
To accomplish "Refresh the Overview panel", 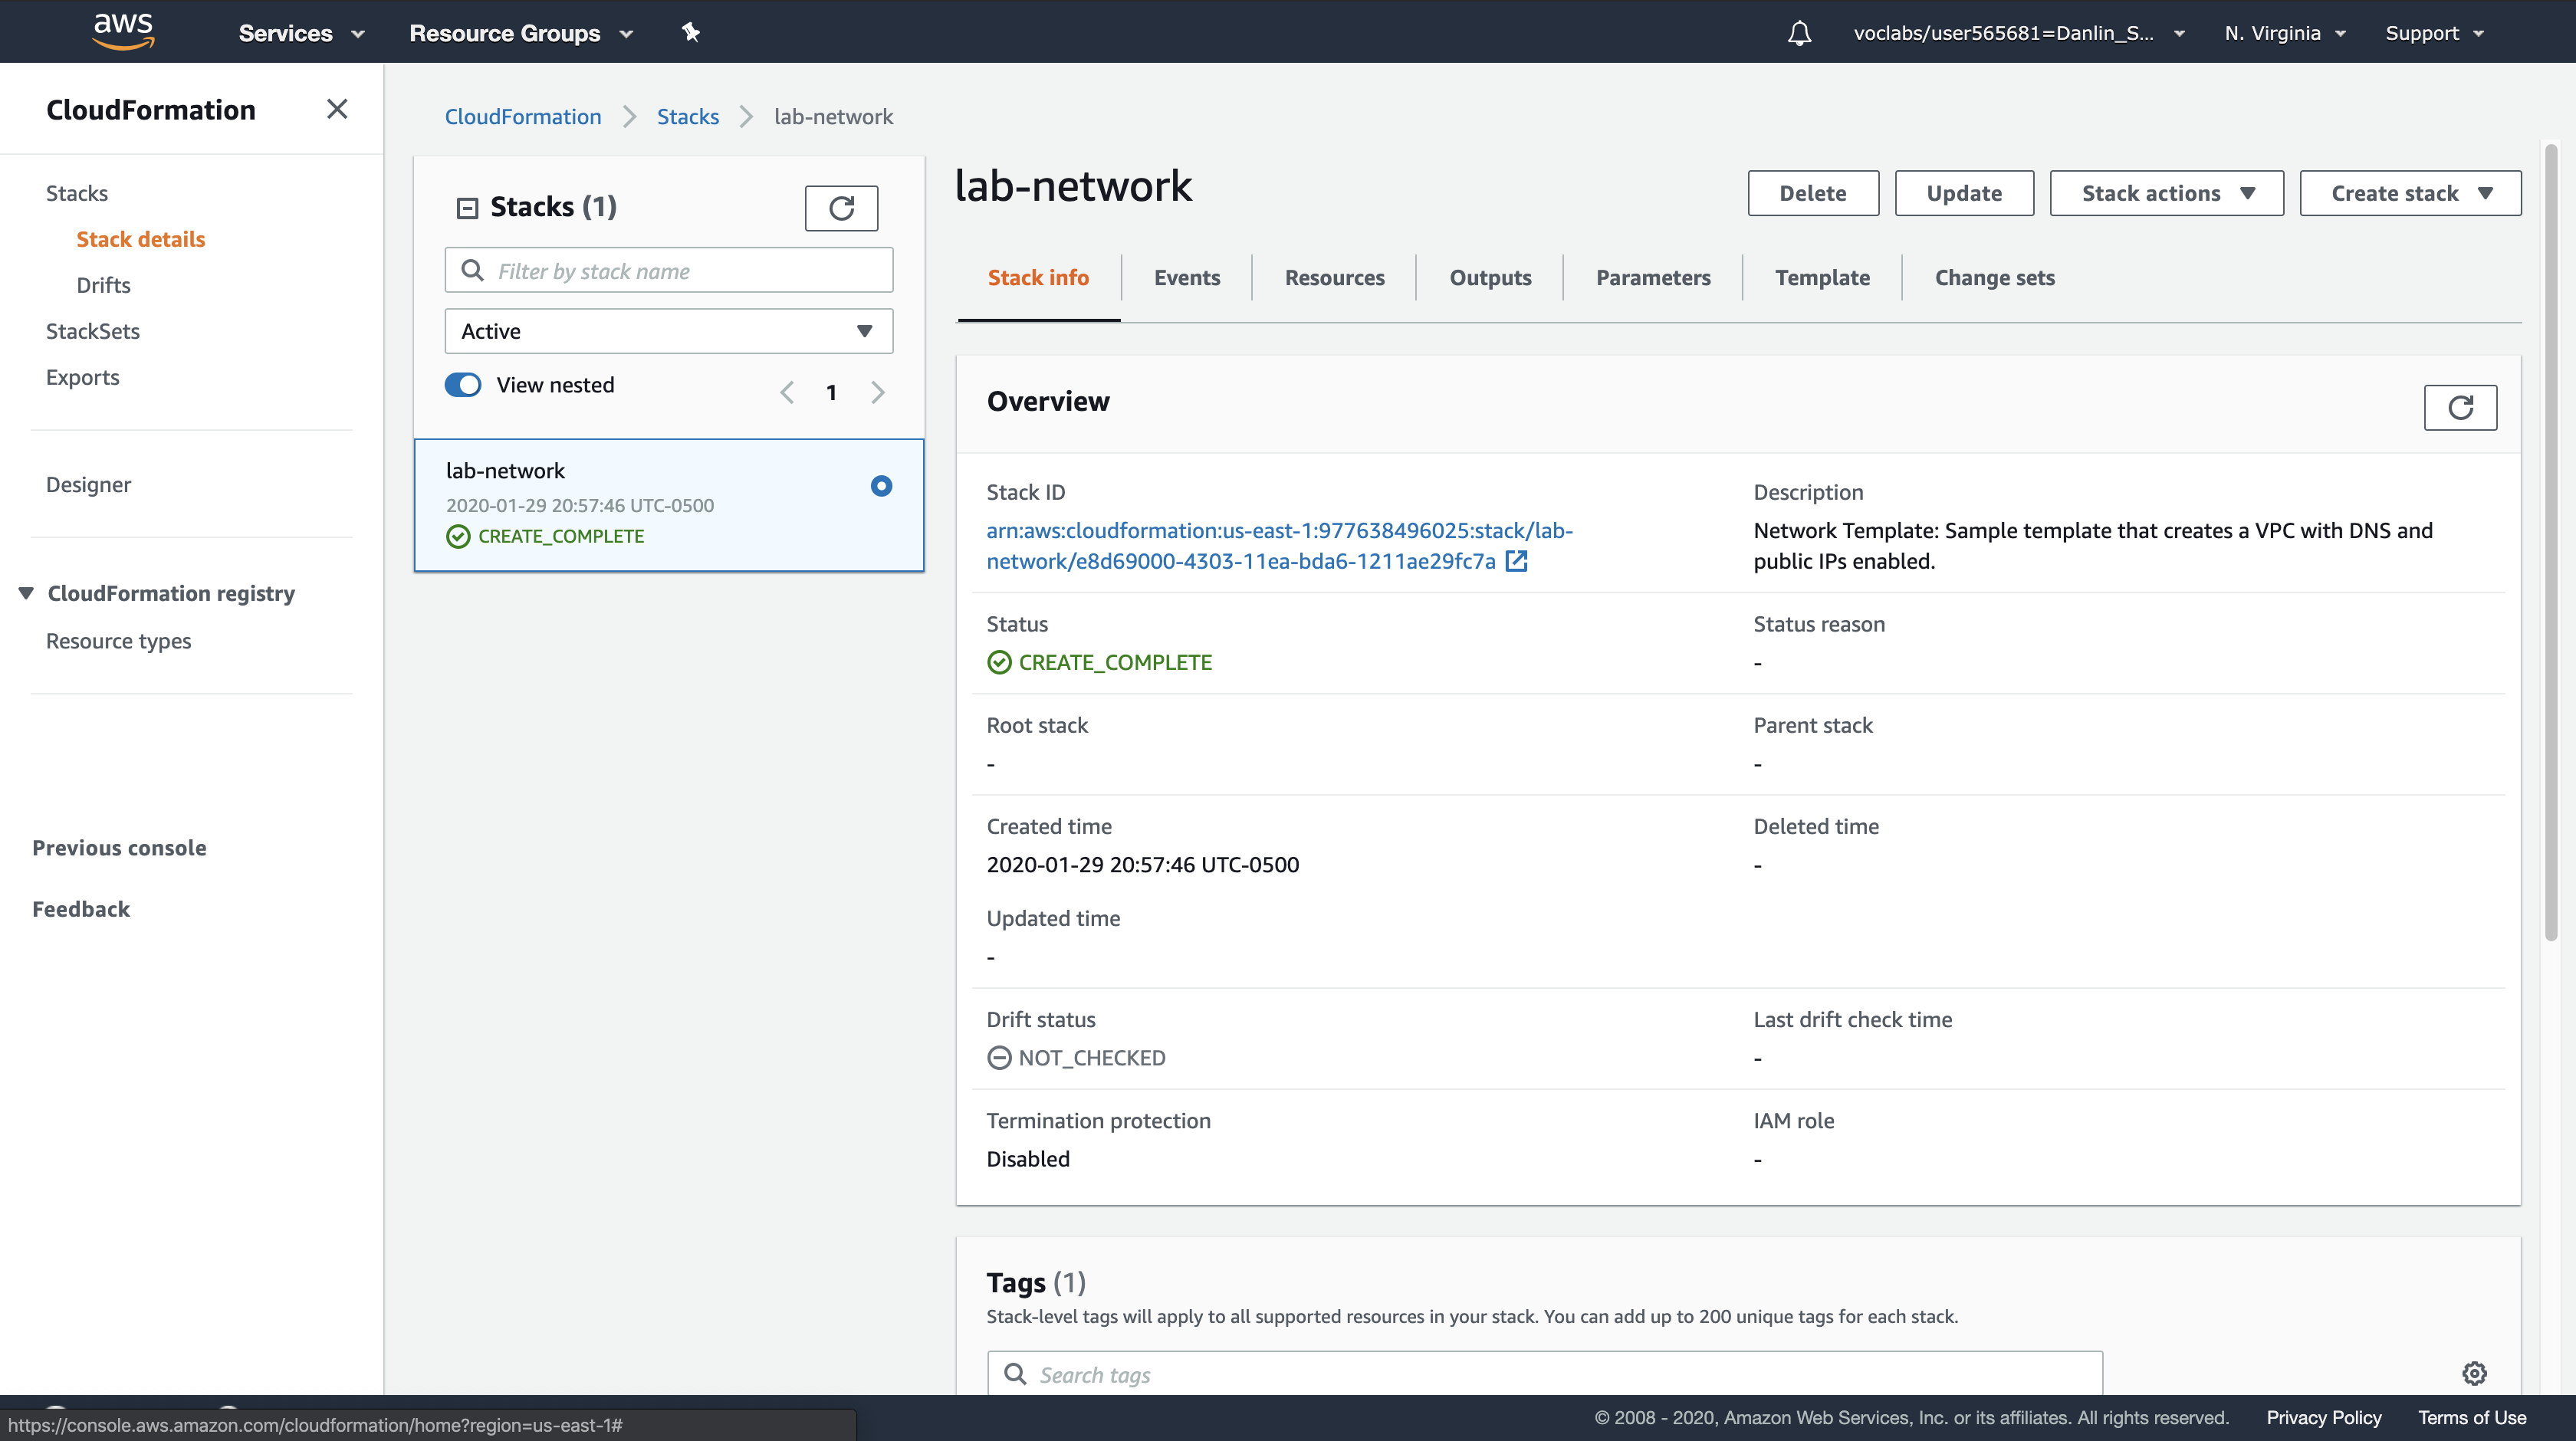I will tap(2460, 407).
